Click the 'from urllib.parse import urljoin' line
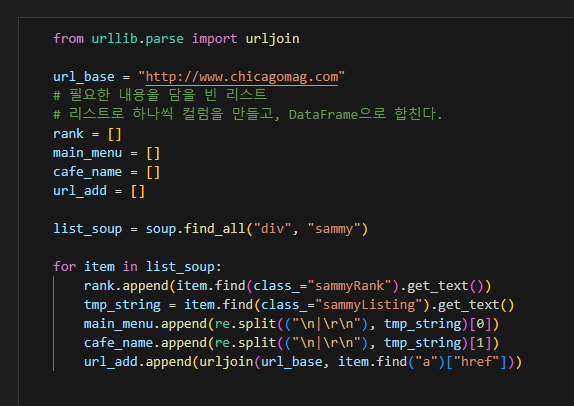This screenshot has width=574, height=406. pos(176,39)
